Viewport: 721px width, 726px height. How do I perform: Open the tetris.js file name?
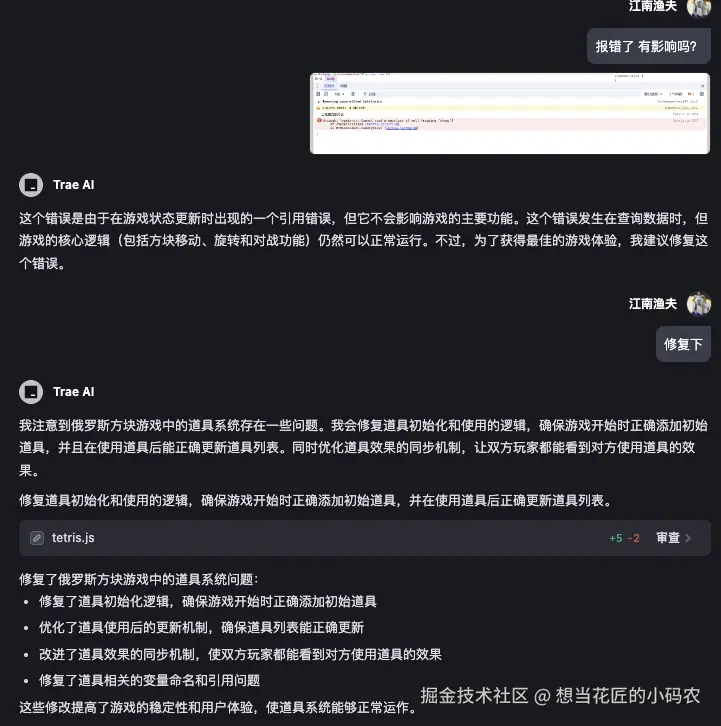tap(73, 538)
